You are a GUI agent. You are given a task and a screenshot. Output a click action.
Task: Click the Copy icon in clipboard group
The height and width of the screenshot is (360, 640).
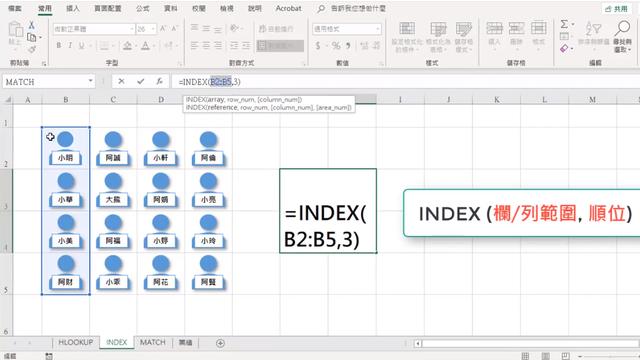31,38
